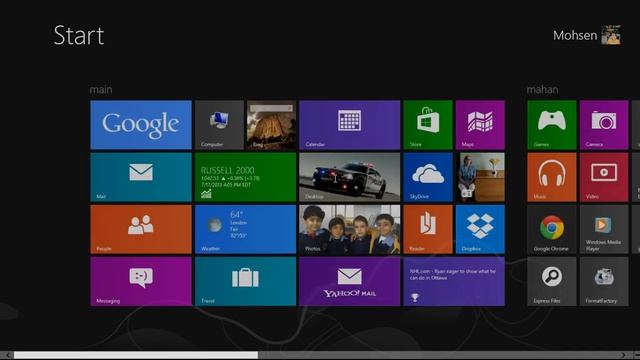The width and height of the screenshot is (640, 360).
Task: Click the main group header
Action: (x=101, y=89)
